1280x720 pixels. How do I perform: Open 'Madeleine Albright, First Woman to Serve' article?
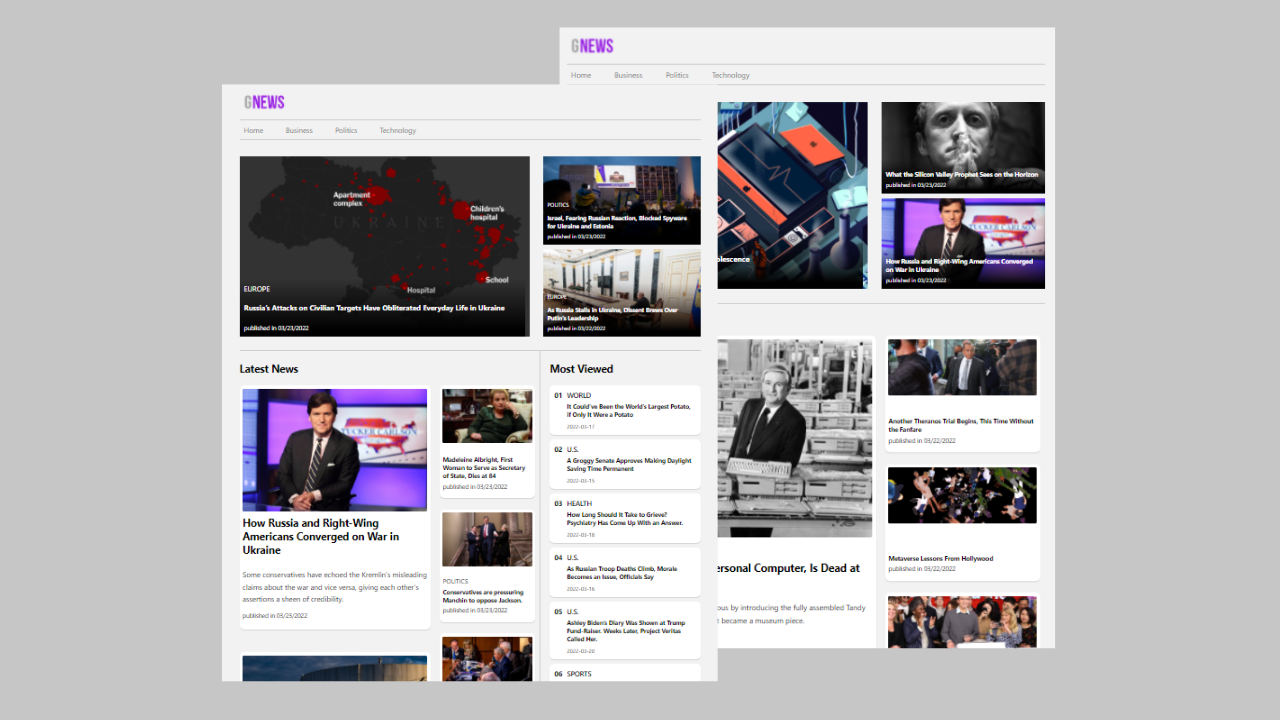tap(484, 468)
